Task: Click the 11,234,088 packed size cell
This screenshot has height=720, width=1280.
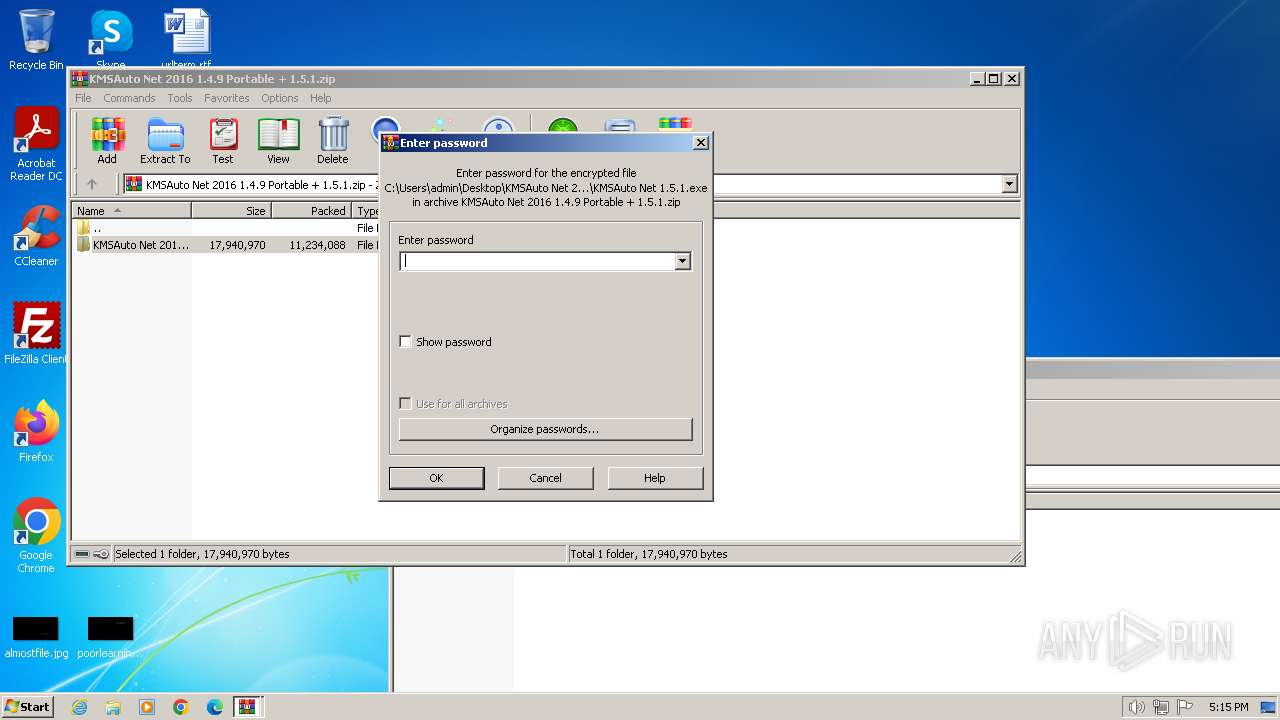Action: click(x=317, y=245)
